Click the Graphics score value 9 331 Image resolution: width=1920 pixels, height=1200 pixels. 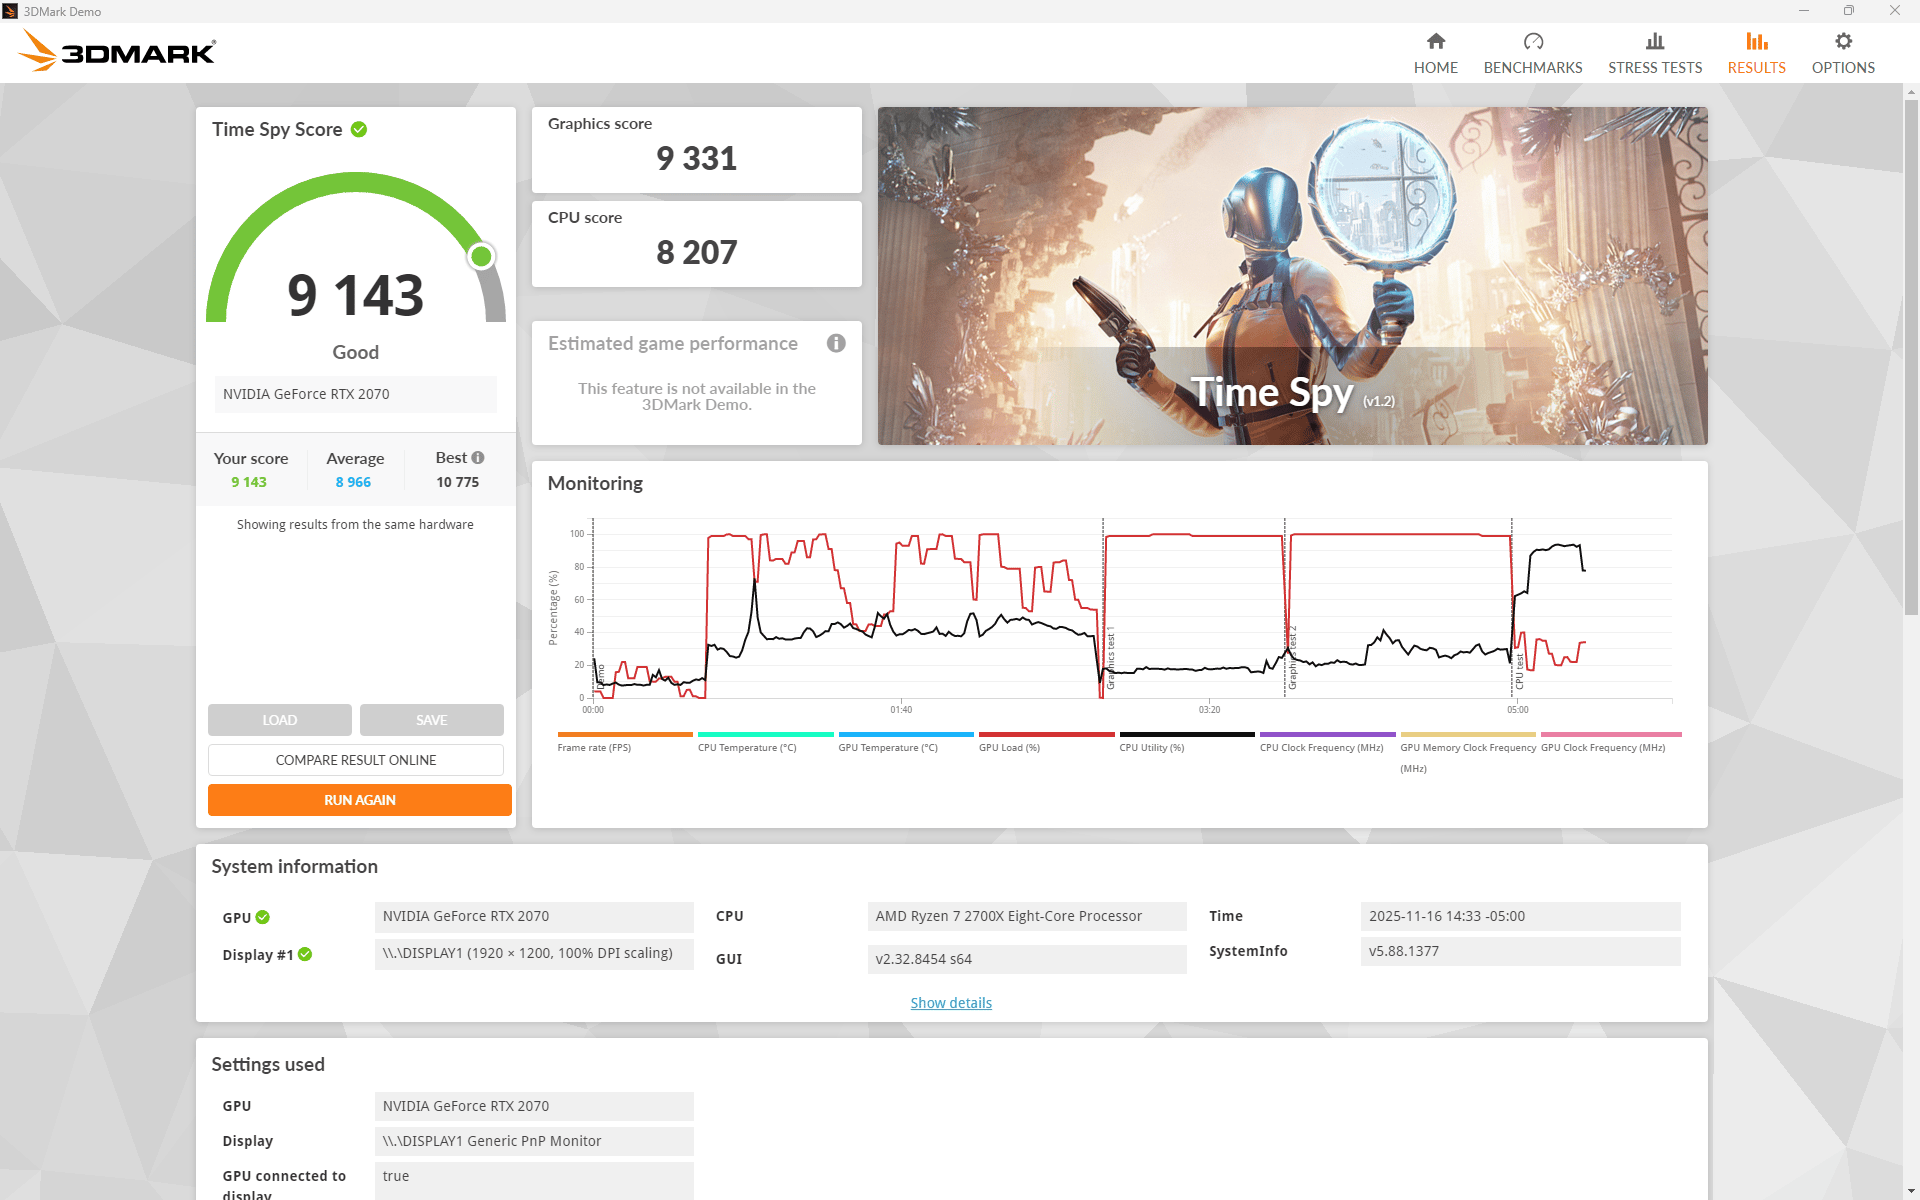click(696, 158)
